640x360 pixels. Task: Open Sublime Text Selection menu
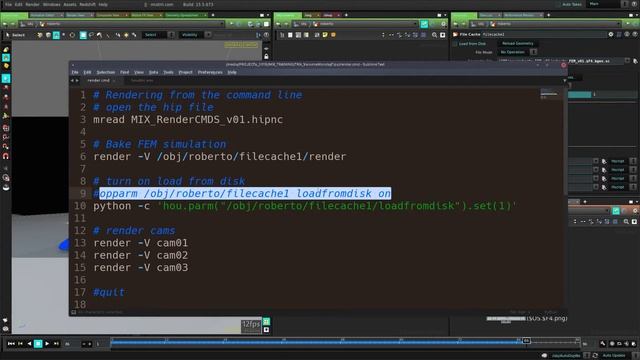pyautogui.click(x=105, y=72)
